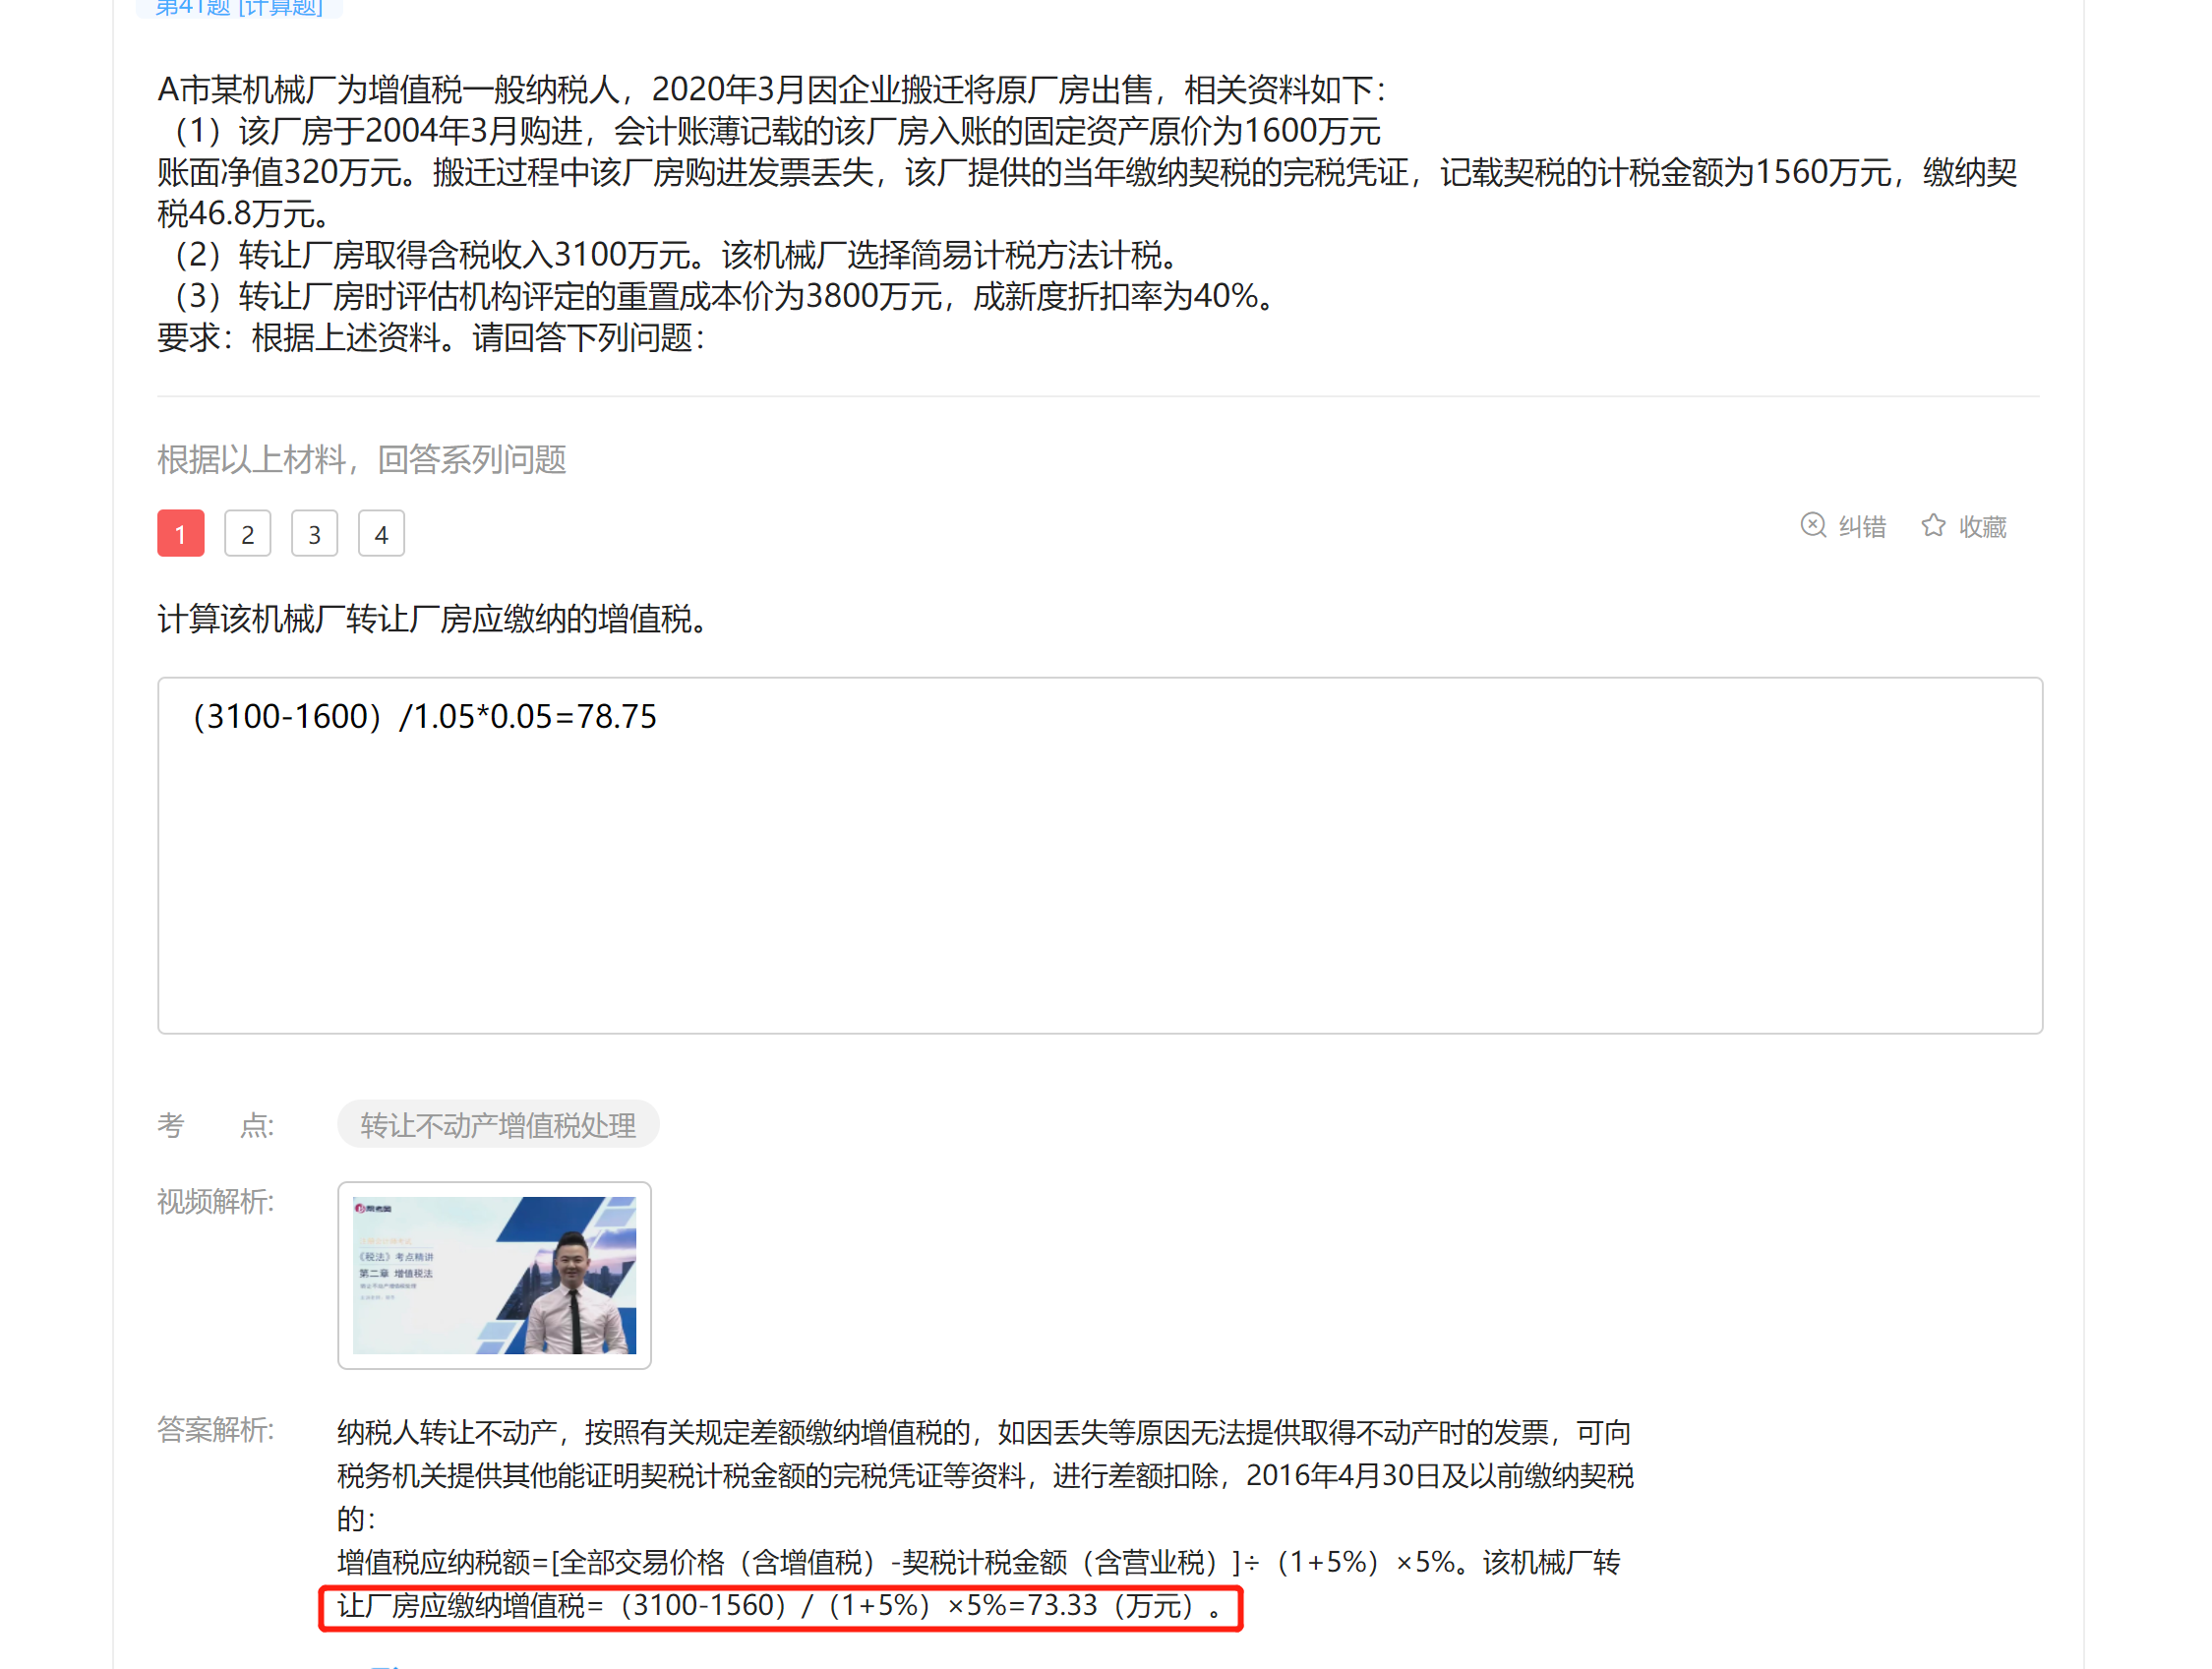Click the 收藏 star icon
Image resolution: width=2212 pixels, height=1669 pixels.
point(1933,525)
